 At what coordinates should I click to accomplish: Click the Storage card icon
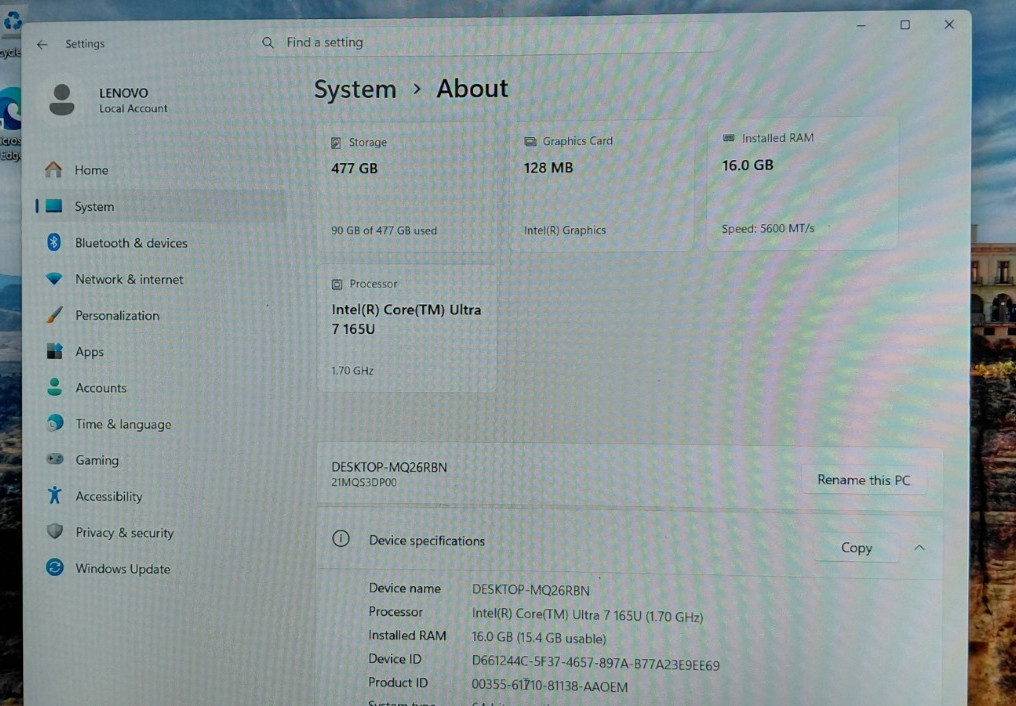pos(336,142)
